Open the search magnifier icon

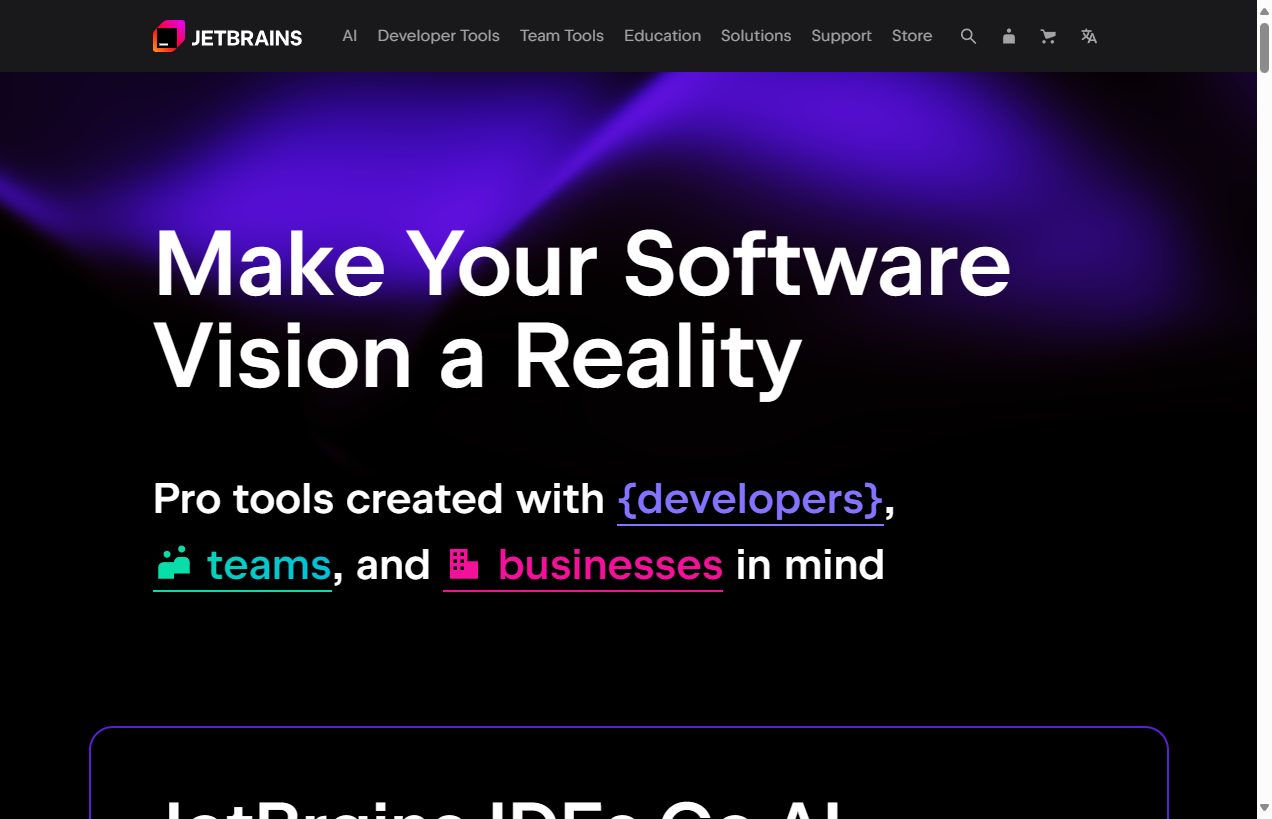click(x=968, y=36)
